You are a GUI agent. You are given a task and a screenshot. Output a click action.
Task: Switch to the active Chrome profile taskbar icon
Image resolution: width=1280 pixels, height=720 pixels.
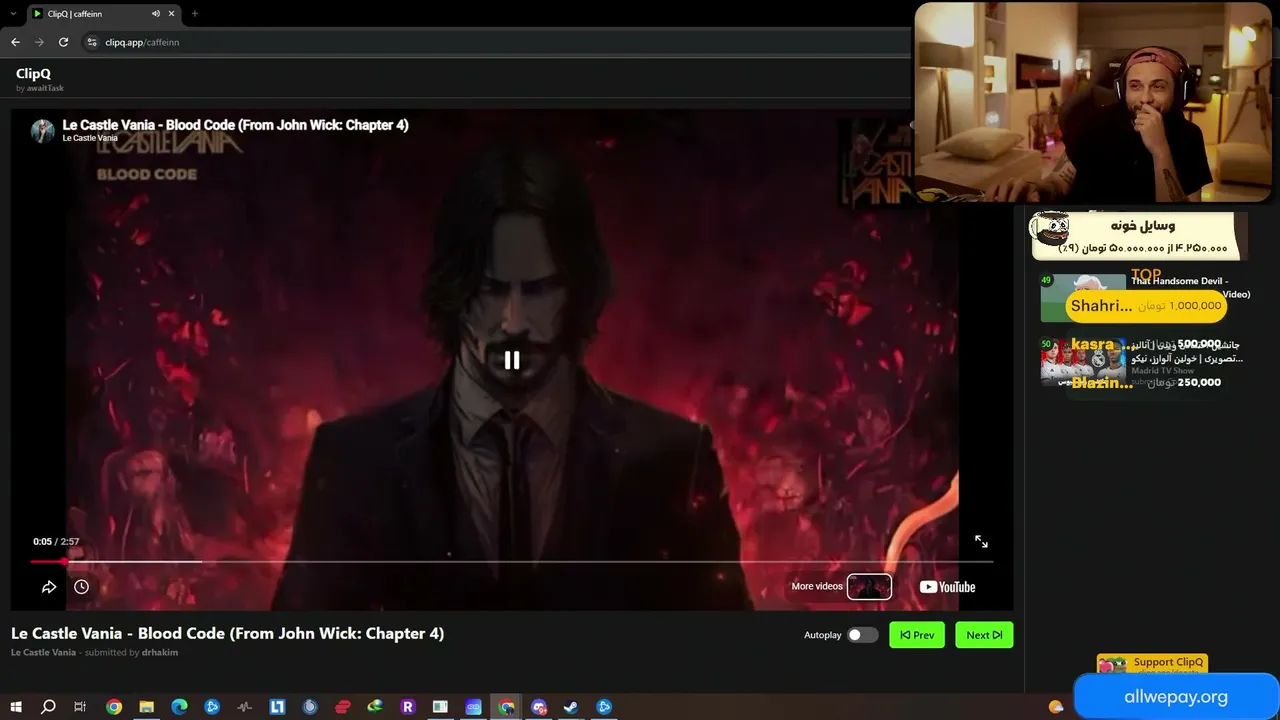coord(507,707)
